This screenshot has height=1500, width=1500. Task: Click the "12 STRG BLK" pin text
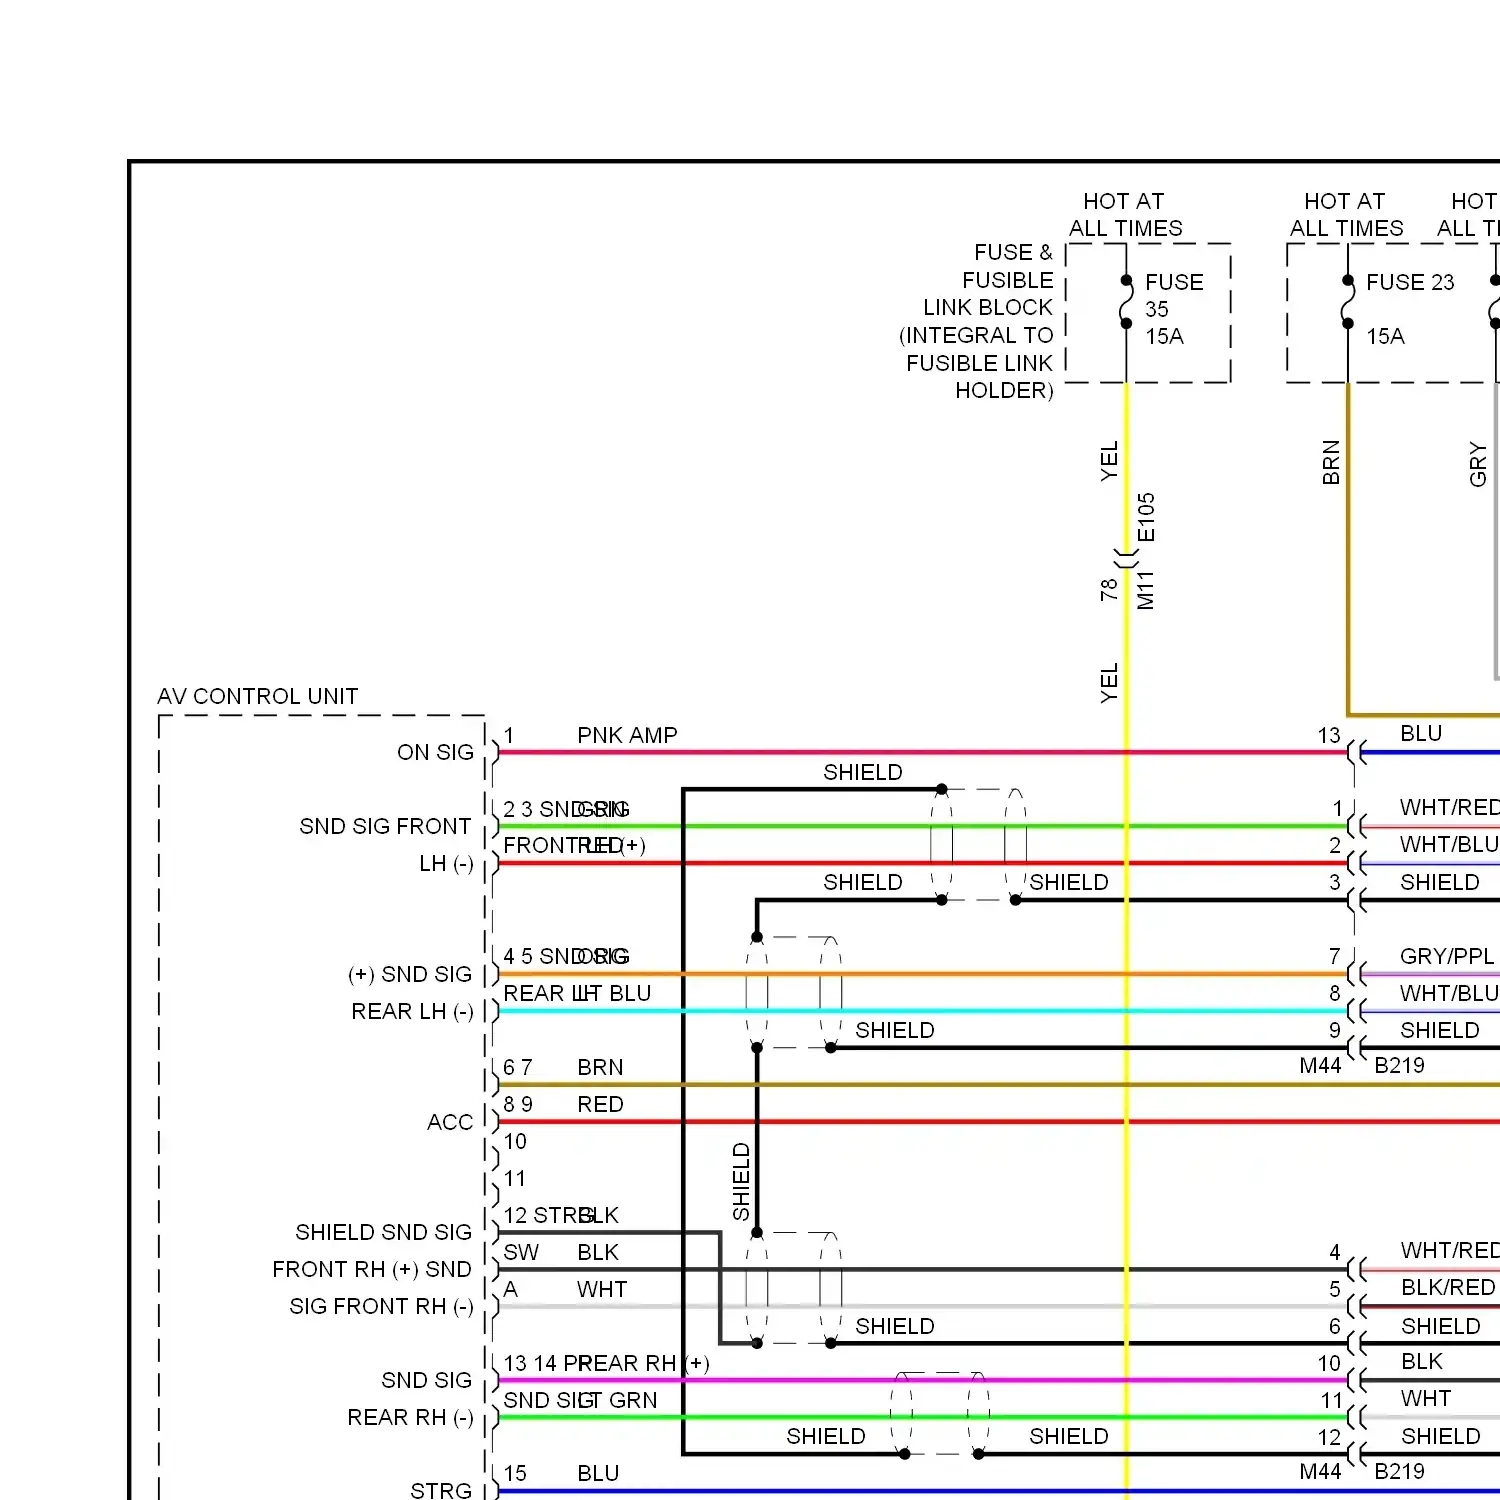pos(561,1215)
